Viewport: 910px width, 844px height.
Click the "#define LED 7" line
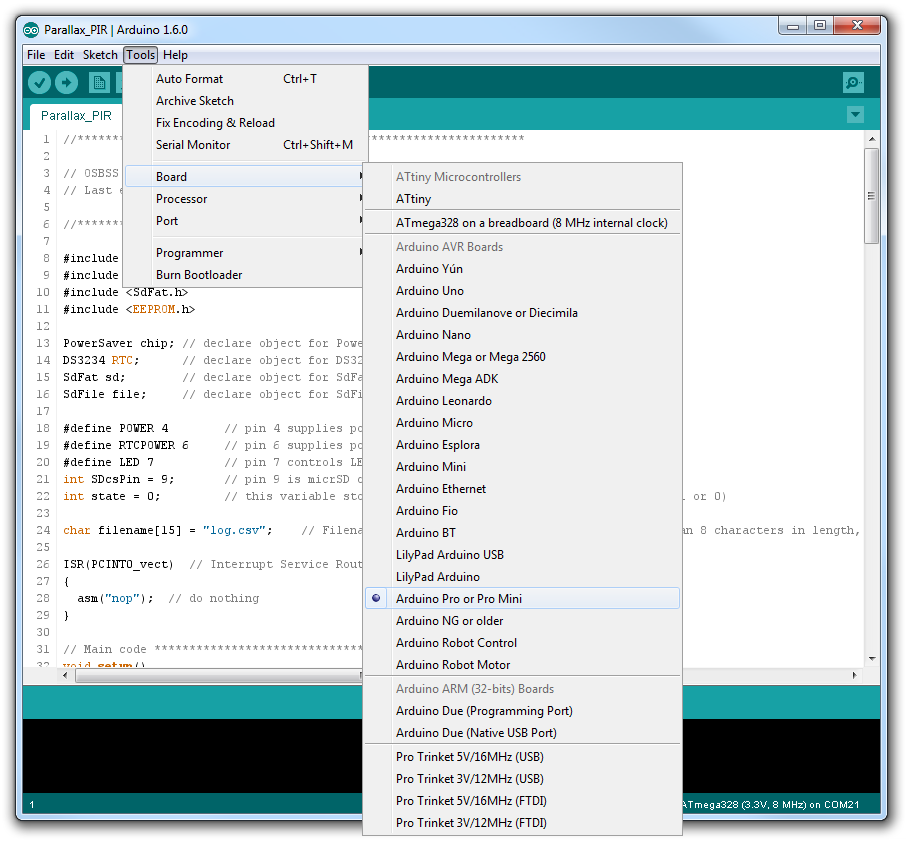[109, 462]
